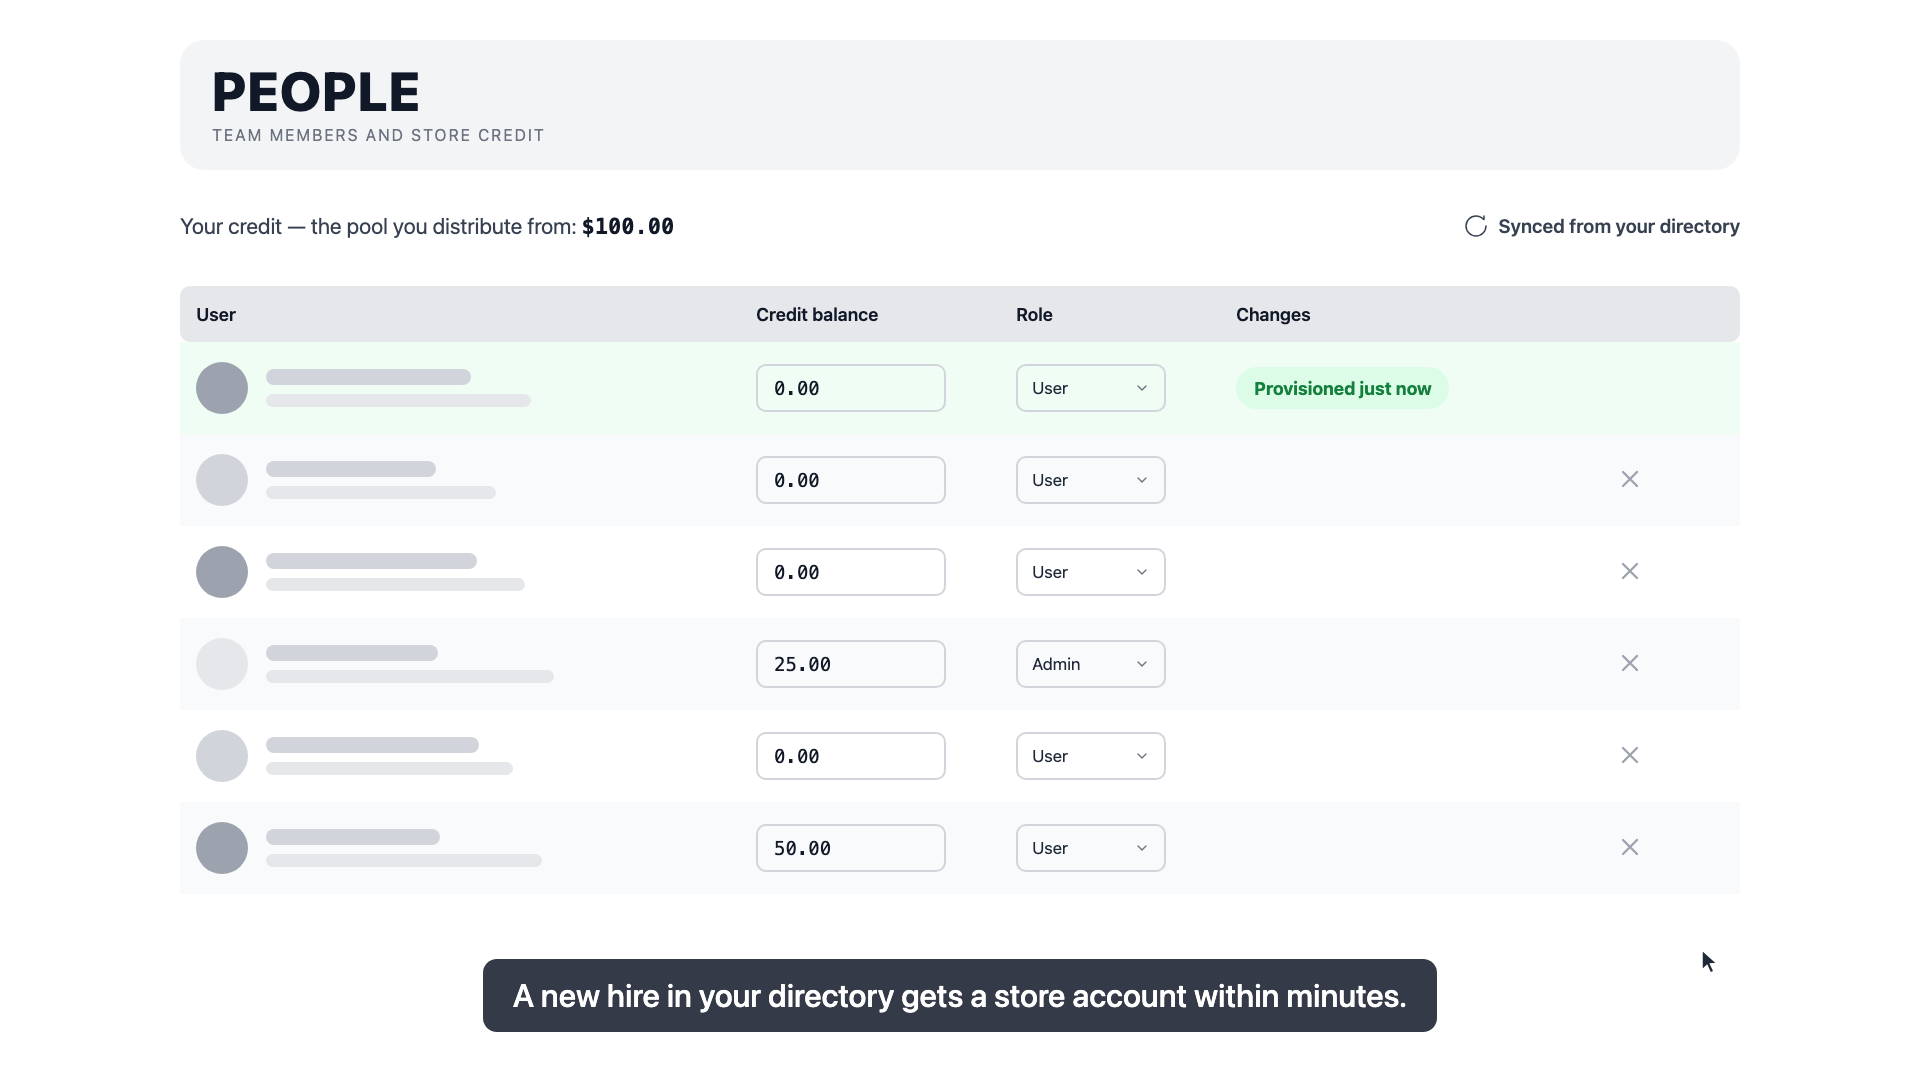
Task: Click the avatar in the Admin row
Action: [222, 664]
